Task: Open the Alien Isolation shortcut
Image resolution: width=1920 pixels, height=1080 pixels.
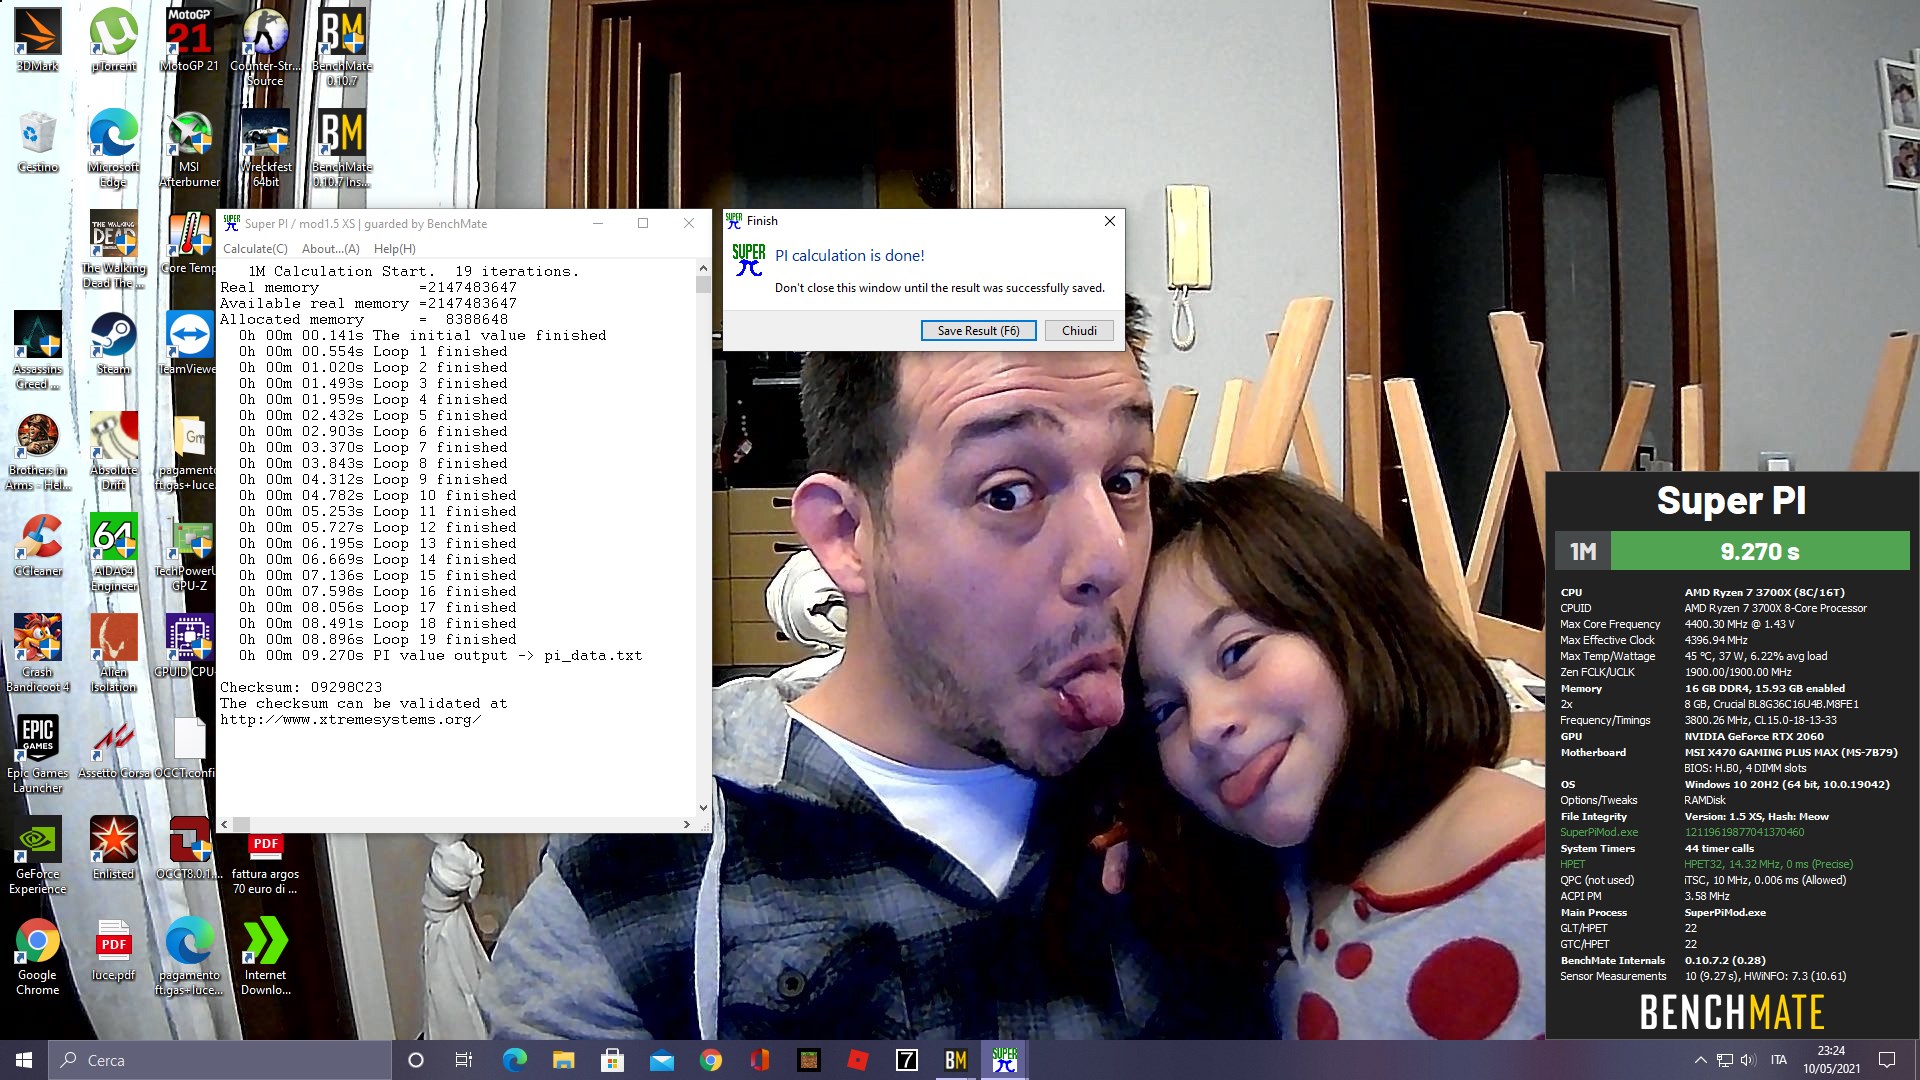Action: point(114,653)
